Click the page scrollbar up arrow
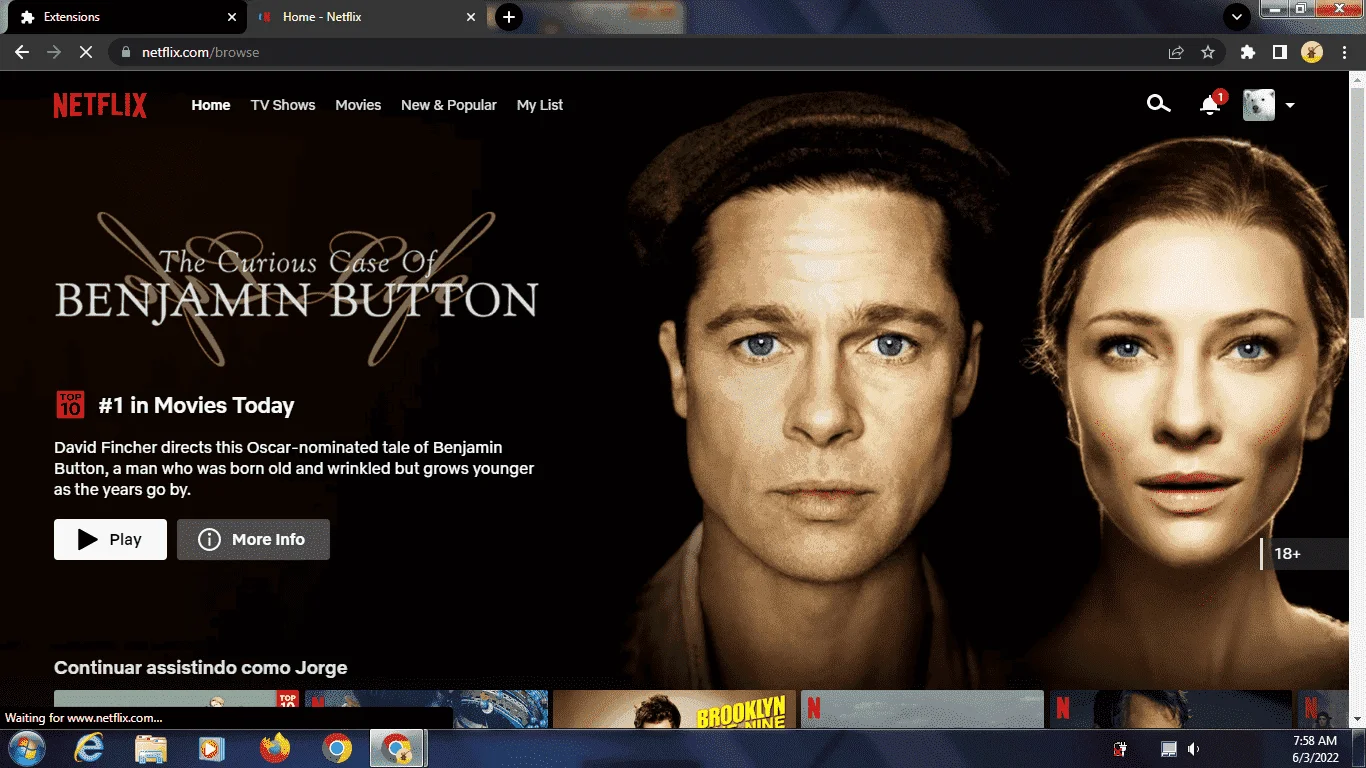This screenshot has width=1366, height=768. 1357,79
